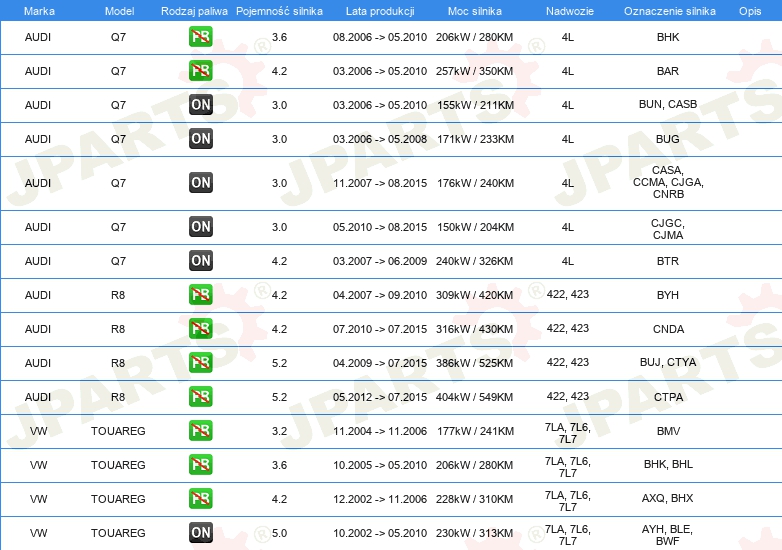The height and width of the screenshot is (550, 782).
Task: Click power value 228kW / 310KM
Action: 474,499
